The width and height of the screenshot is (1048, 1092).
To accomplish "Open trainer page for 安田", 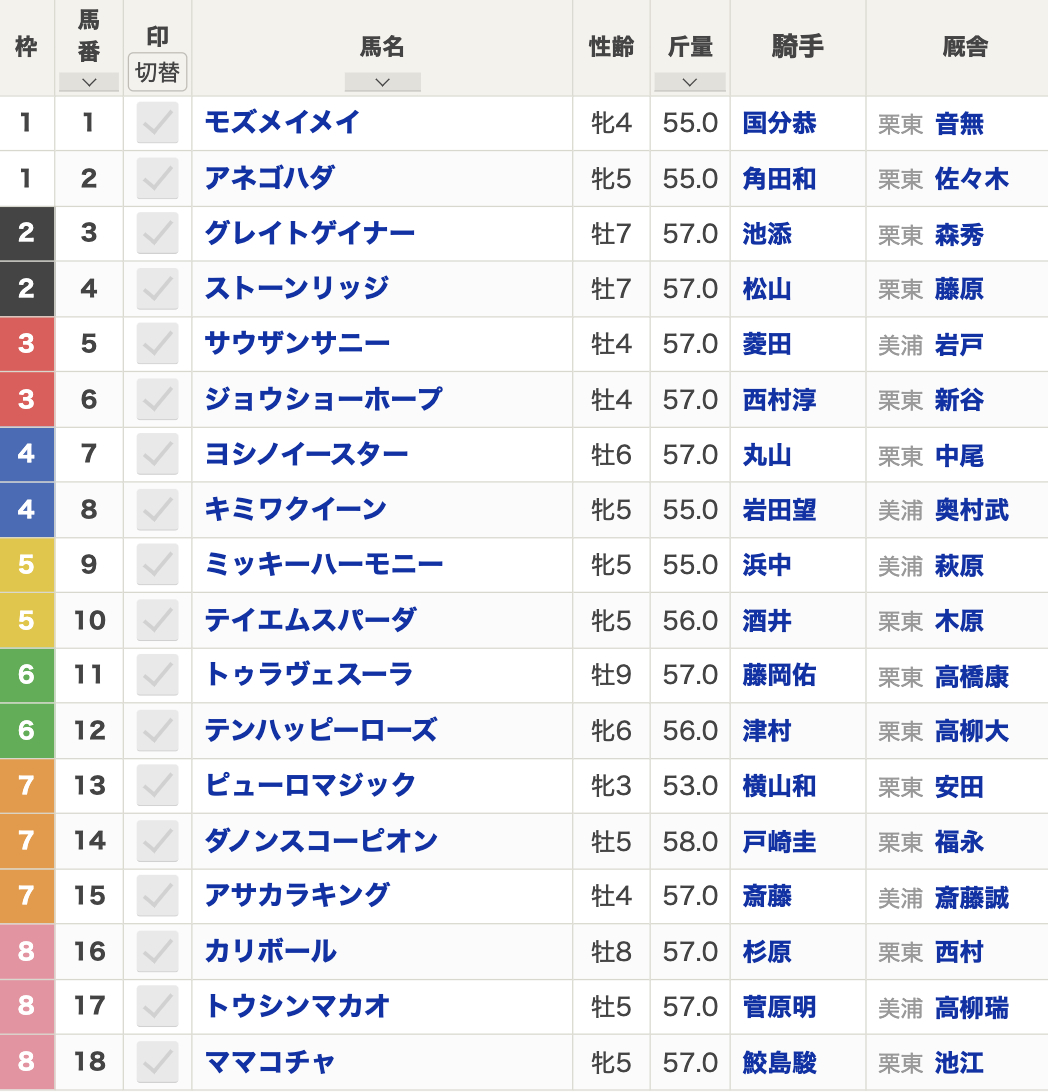I will pos(959,786).
